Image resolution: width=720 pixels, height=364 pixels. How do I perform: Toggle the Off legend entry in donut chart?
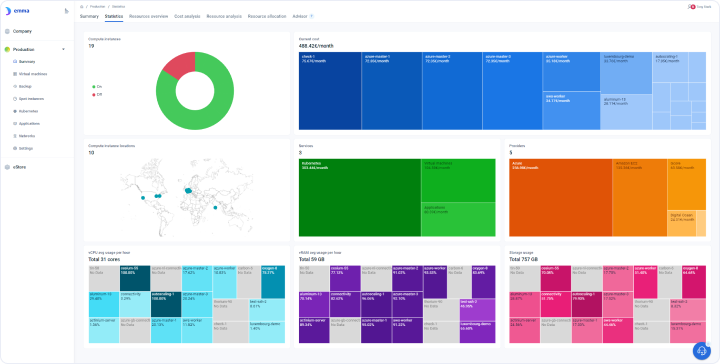[x=97, y=94]
